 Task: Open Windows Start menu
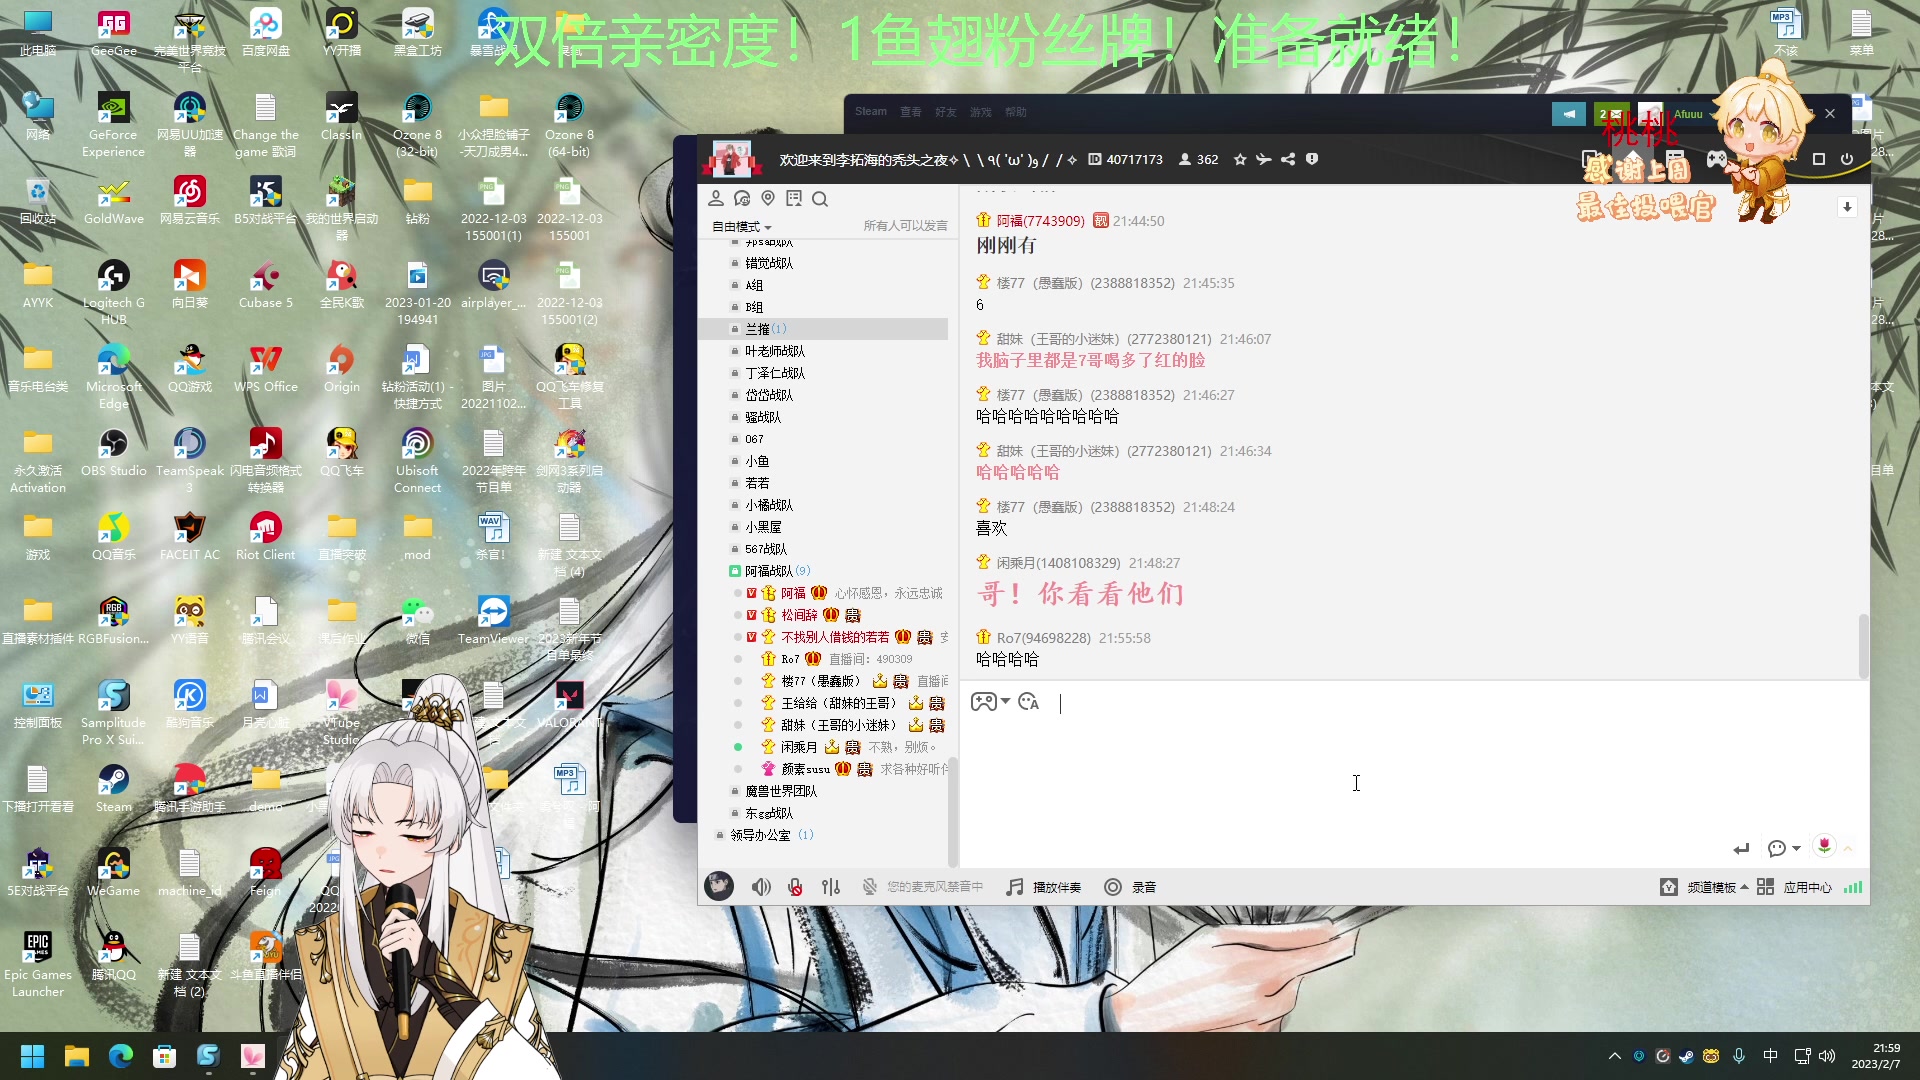pyautogui.click(x=32, y=1056)
